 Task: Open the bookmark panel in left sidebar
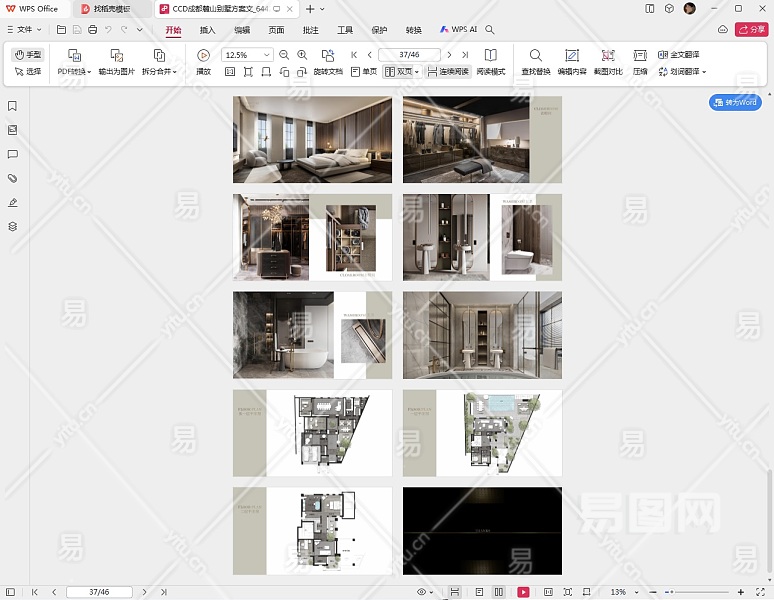(13, 106)
